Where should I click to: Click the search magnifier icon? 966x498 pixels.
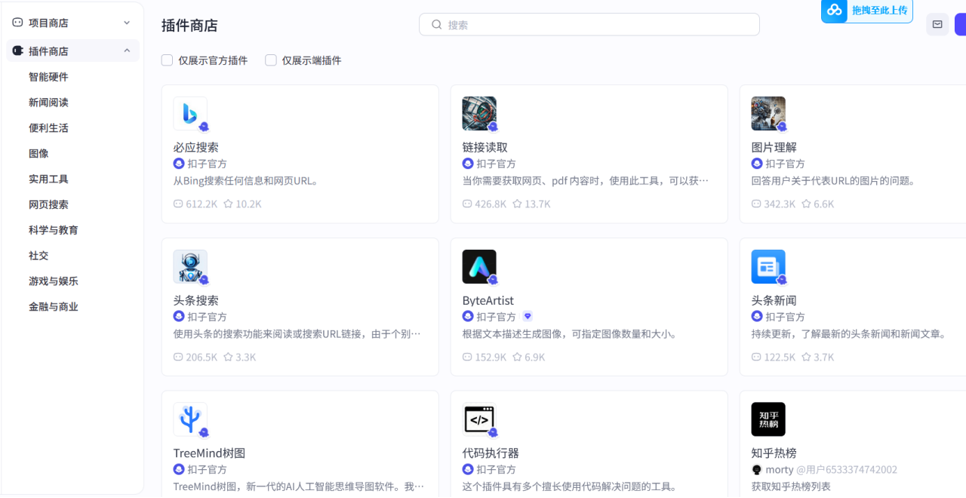pos(436,25)
